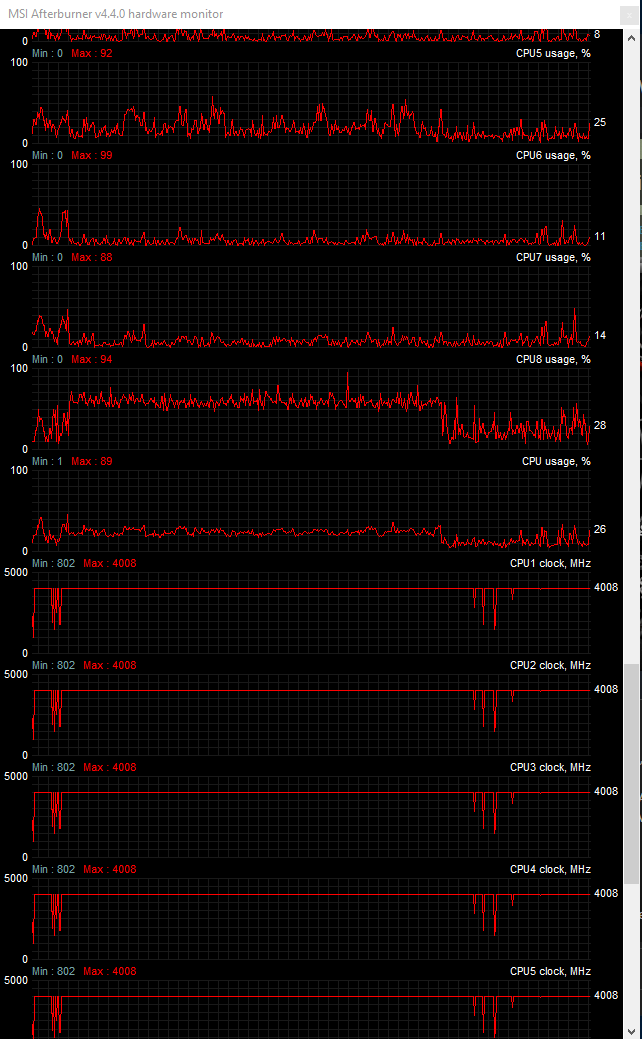642x1039 pixels.
Task: Select the 'CPU8 usage, %' label
Action: (553, 360)
